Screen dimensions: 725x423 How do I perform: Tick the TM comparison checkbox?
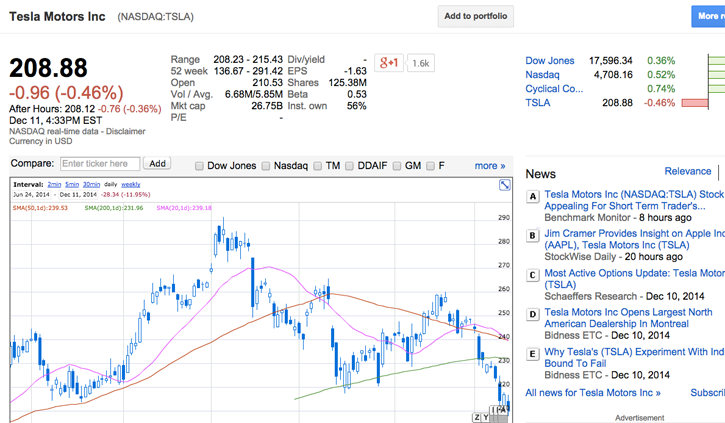pos(318,166)
